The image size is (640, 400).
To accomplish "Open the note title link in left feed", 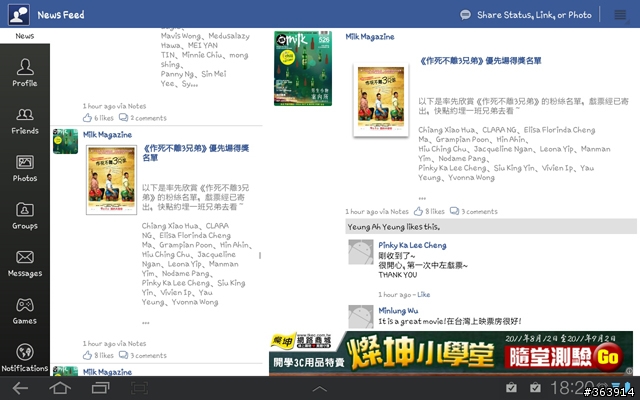I will [x=196, y=153].
